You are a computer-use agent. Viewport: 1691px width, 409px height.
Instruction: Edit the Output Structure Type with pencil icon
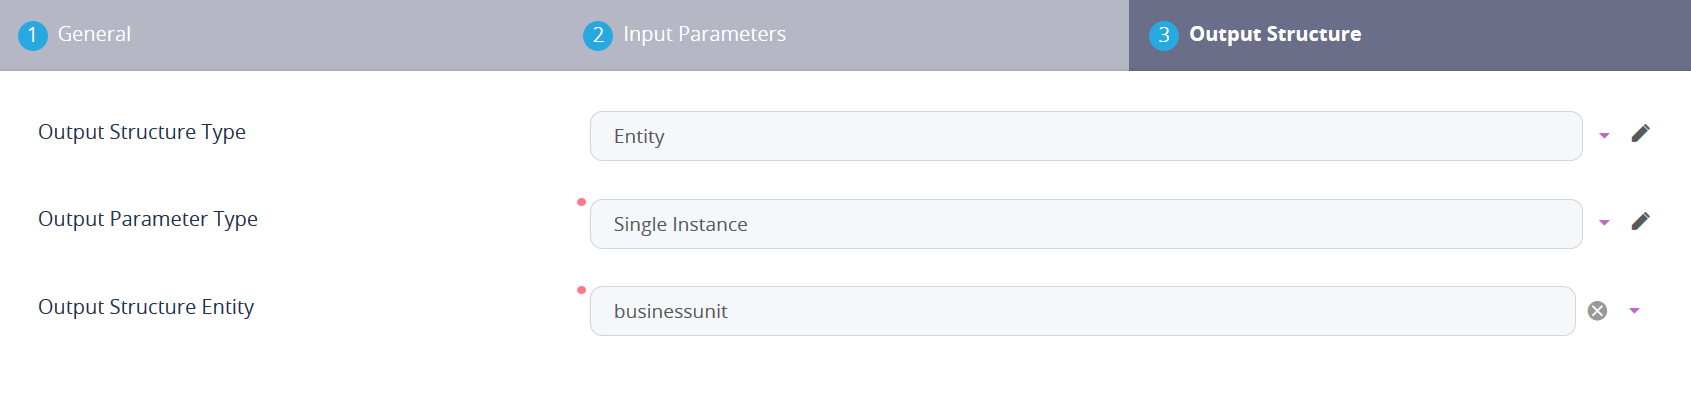(x=1640, y=133)
